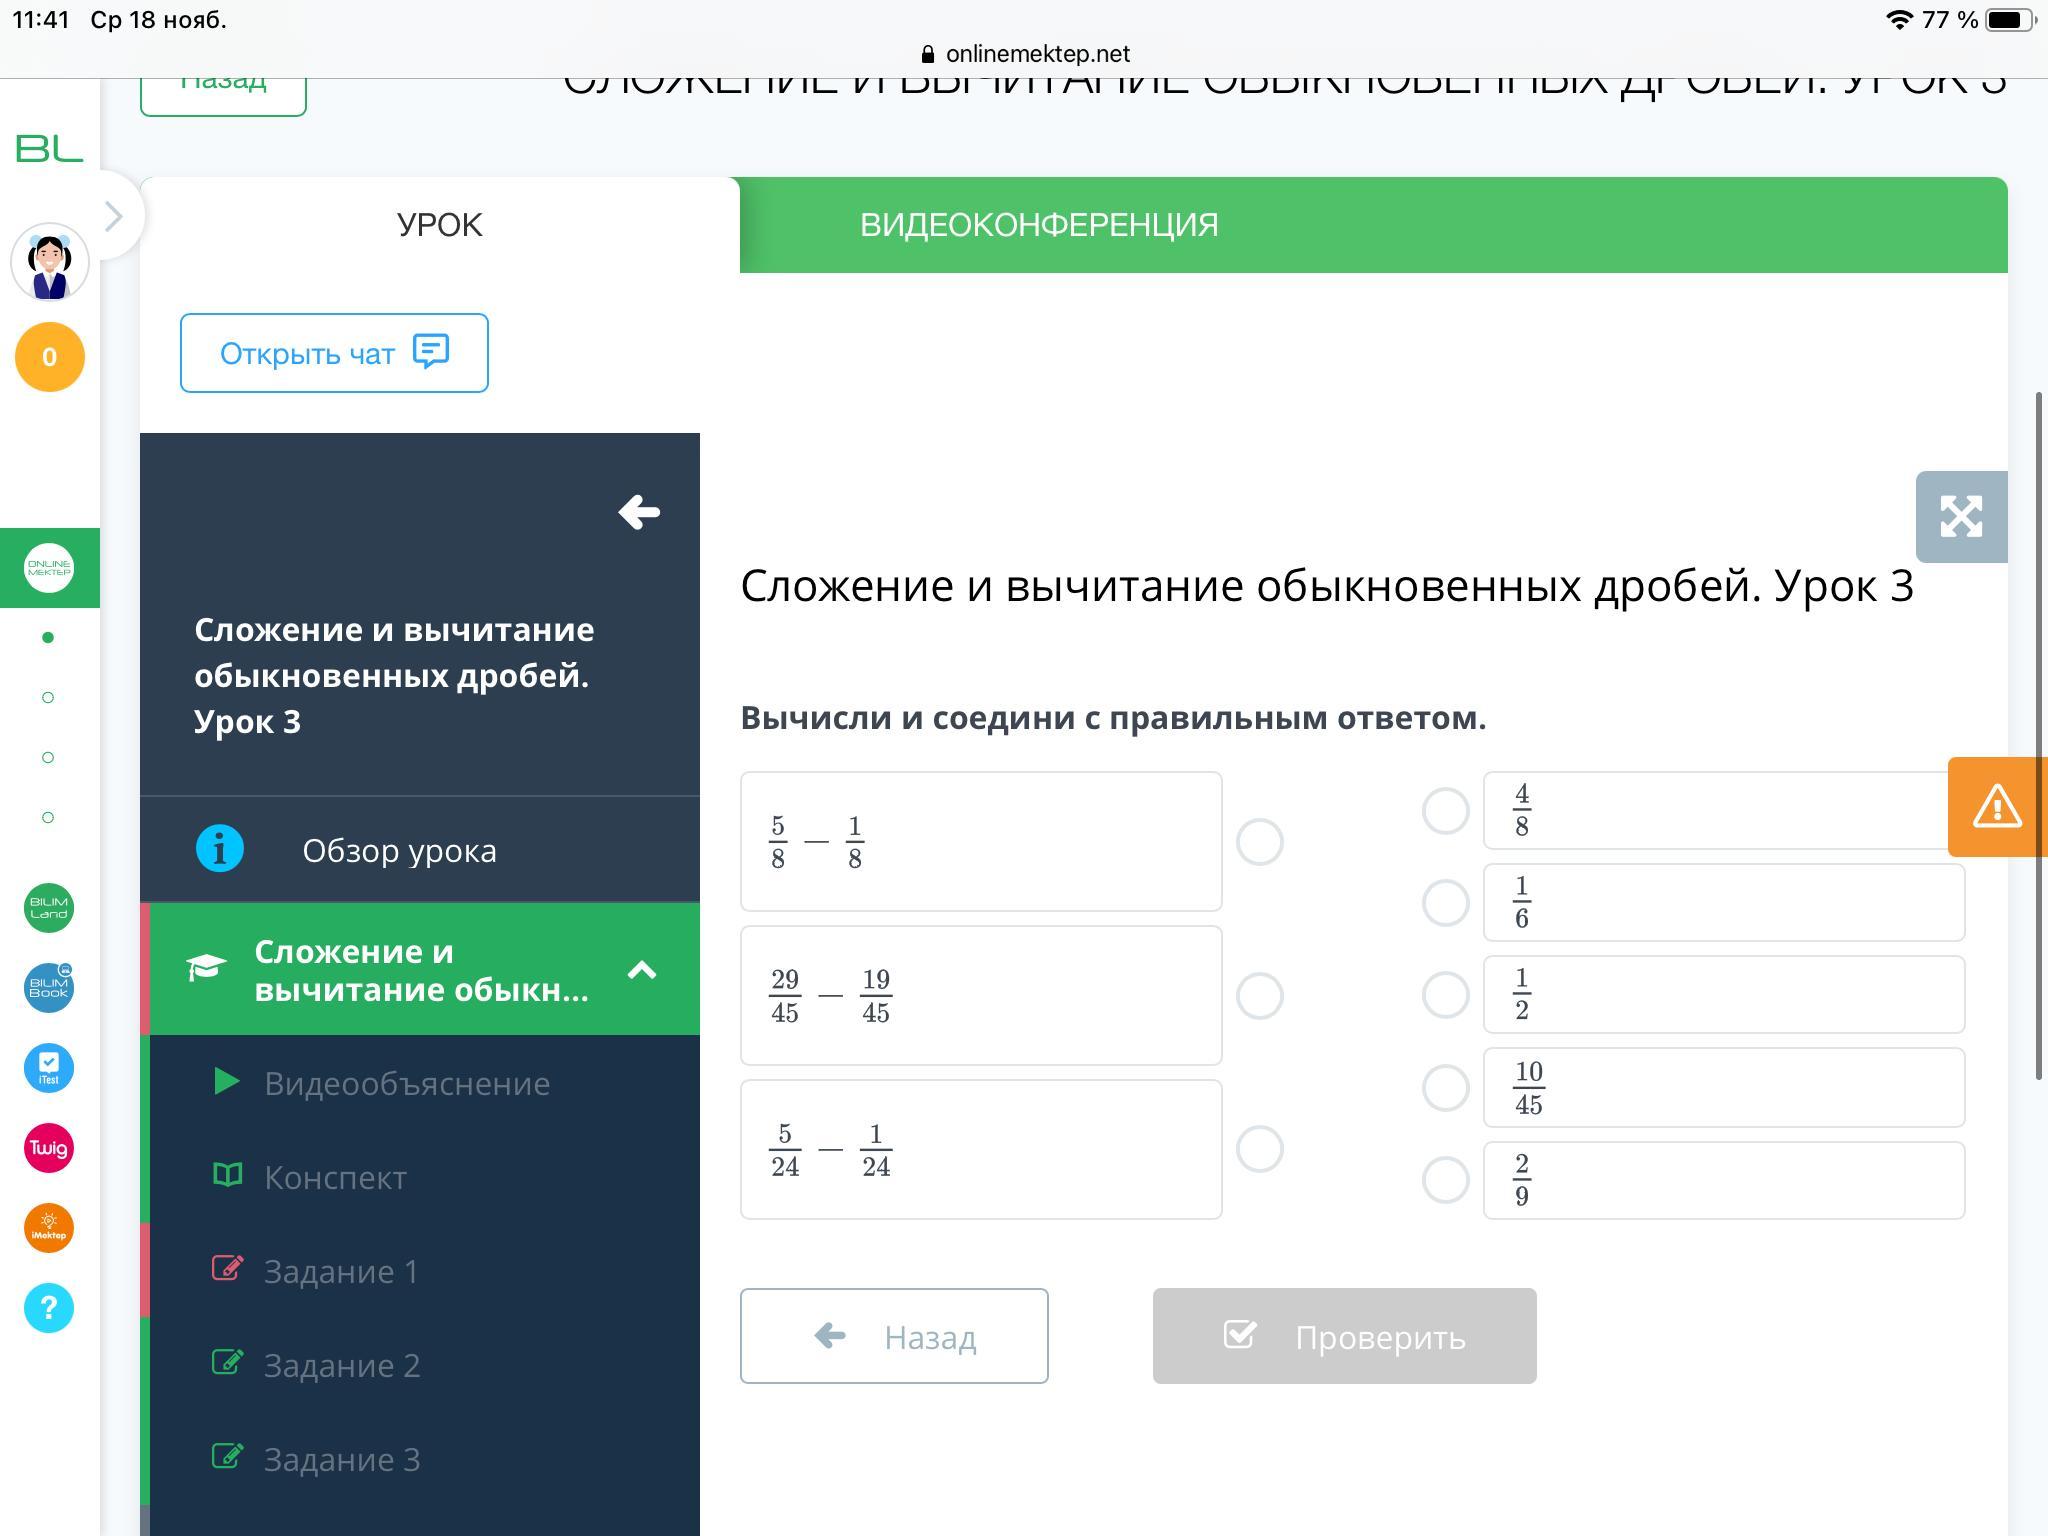Open the BilimLand sidebar icon

[49, 907]
